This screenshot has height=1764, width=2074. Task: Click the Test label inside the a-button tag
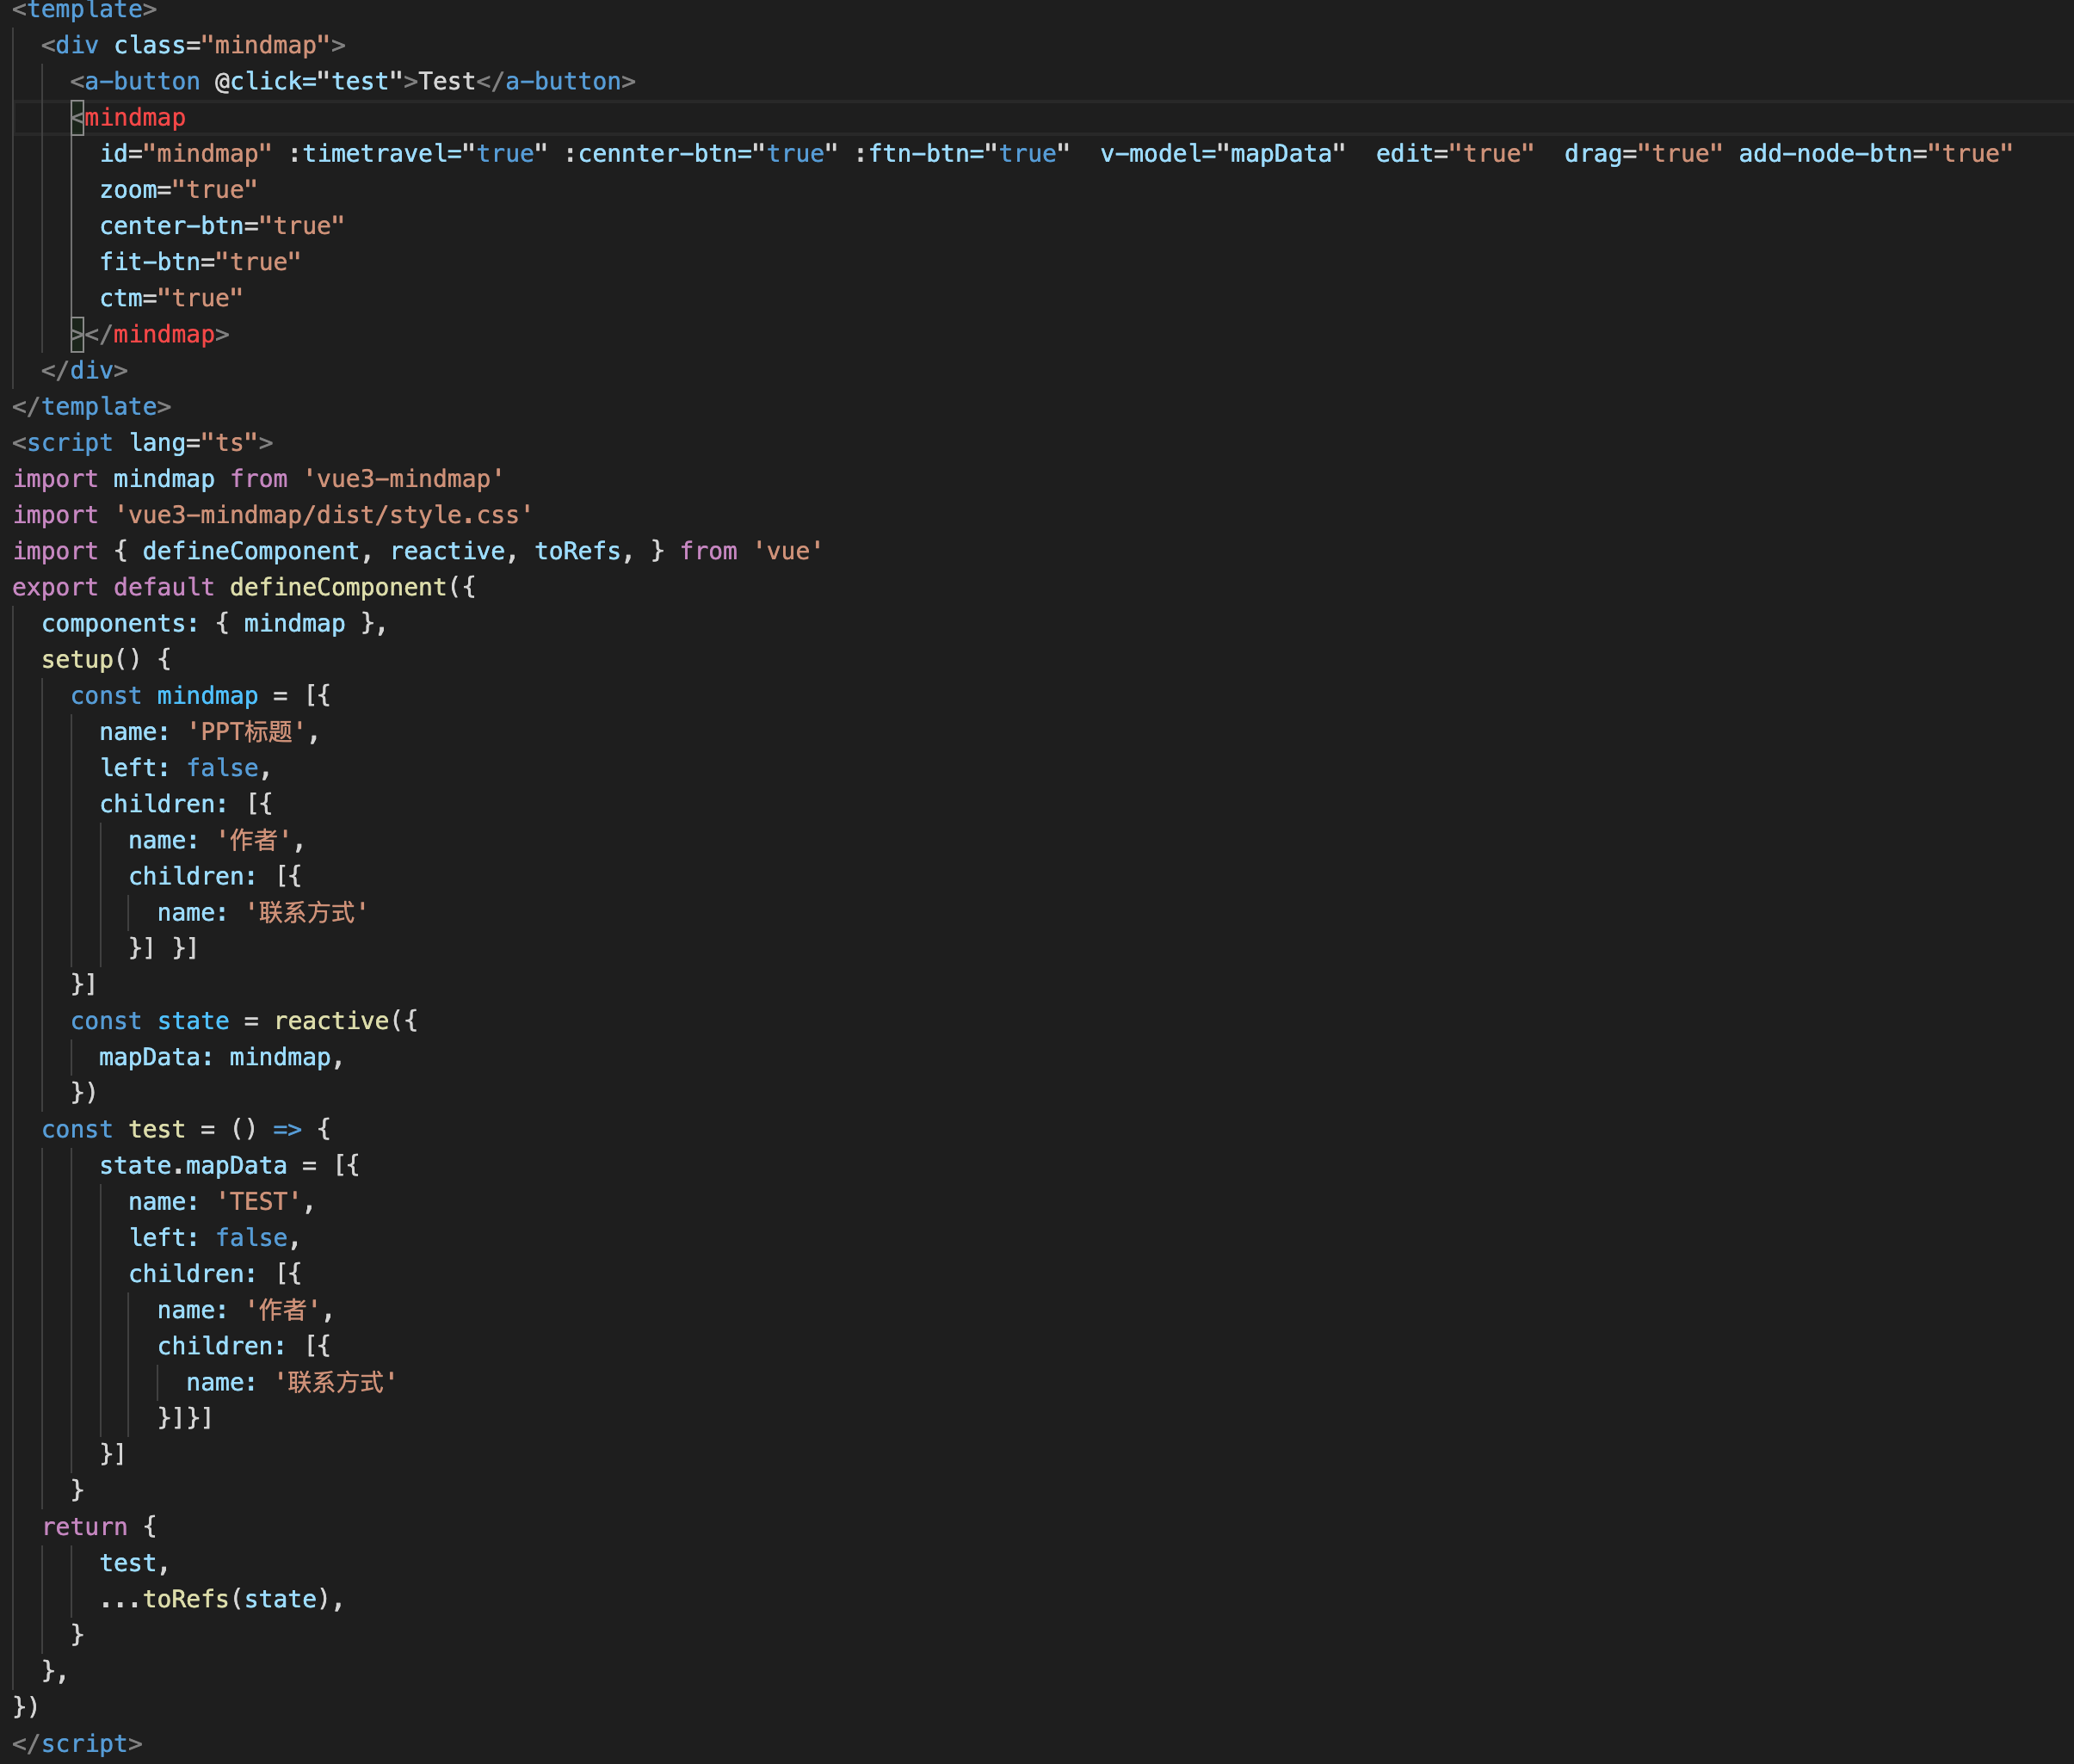point(447,81)
